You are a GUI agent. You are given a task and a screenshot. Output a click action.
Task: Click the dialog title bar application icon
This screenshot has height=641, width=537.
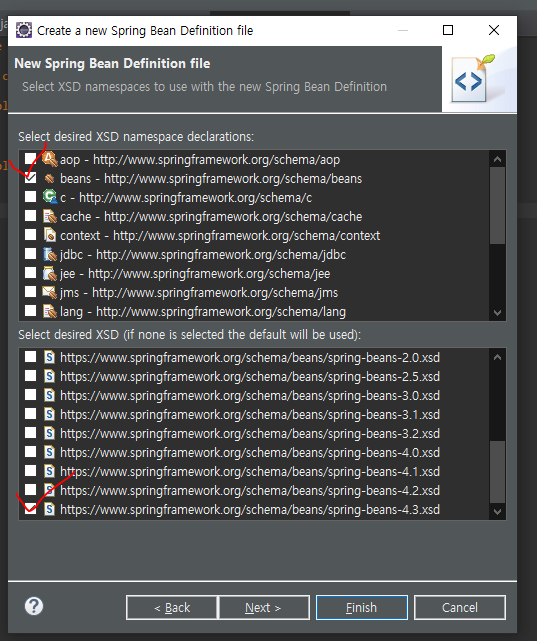[24, 30]
